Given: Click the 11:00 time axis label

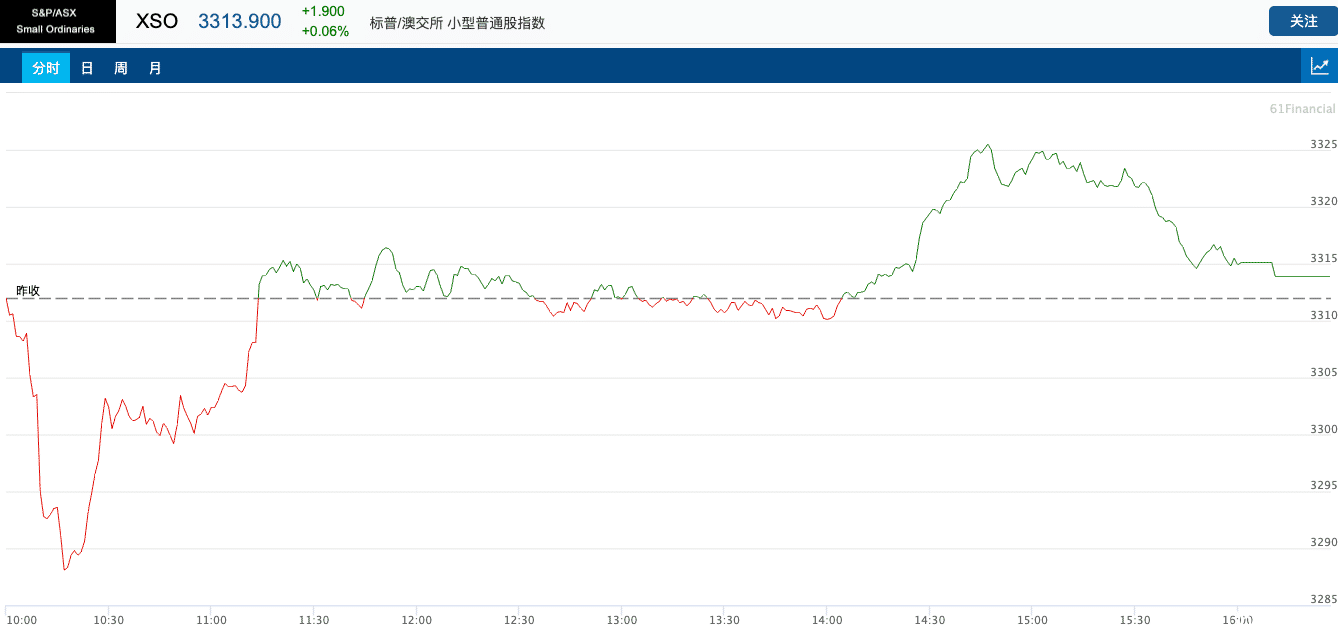Looking at the screenshot, I should point(211,620).
